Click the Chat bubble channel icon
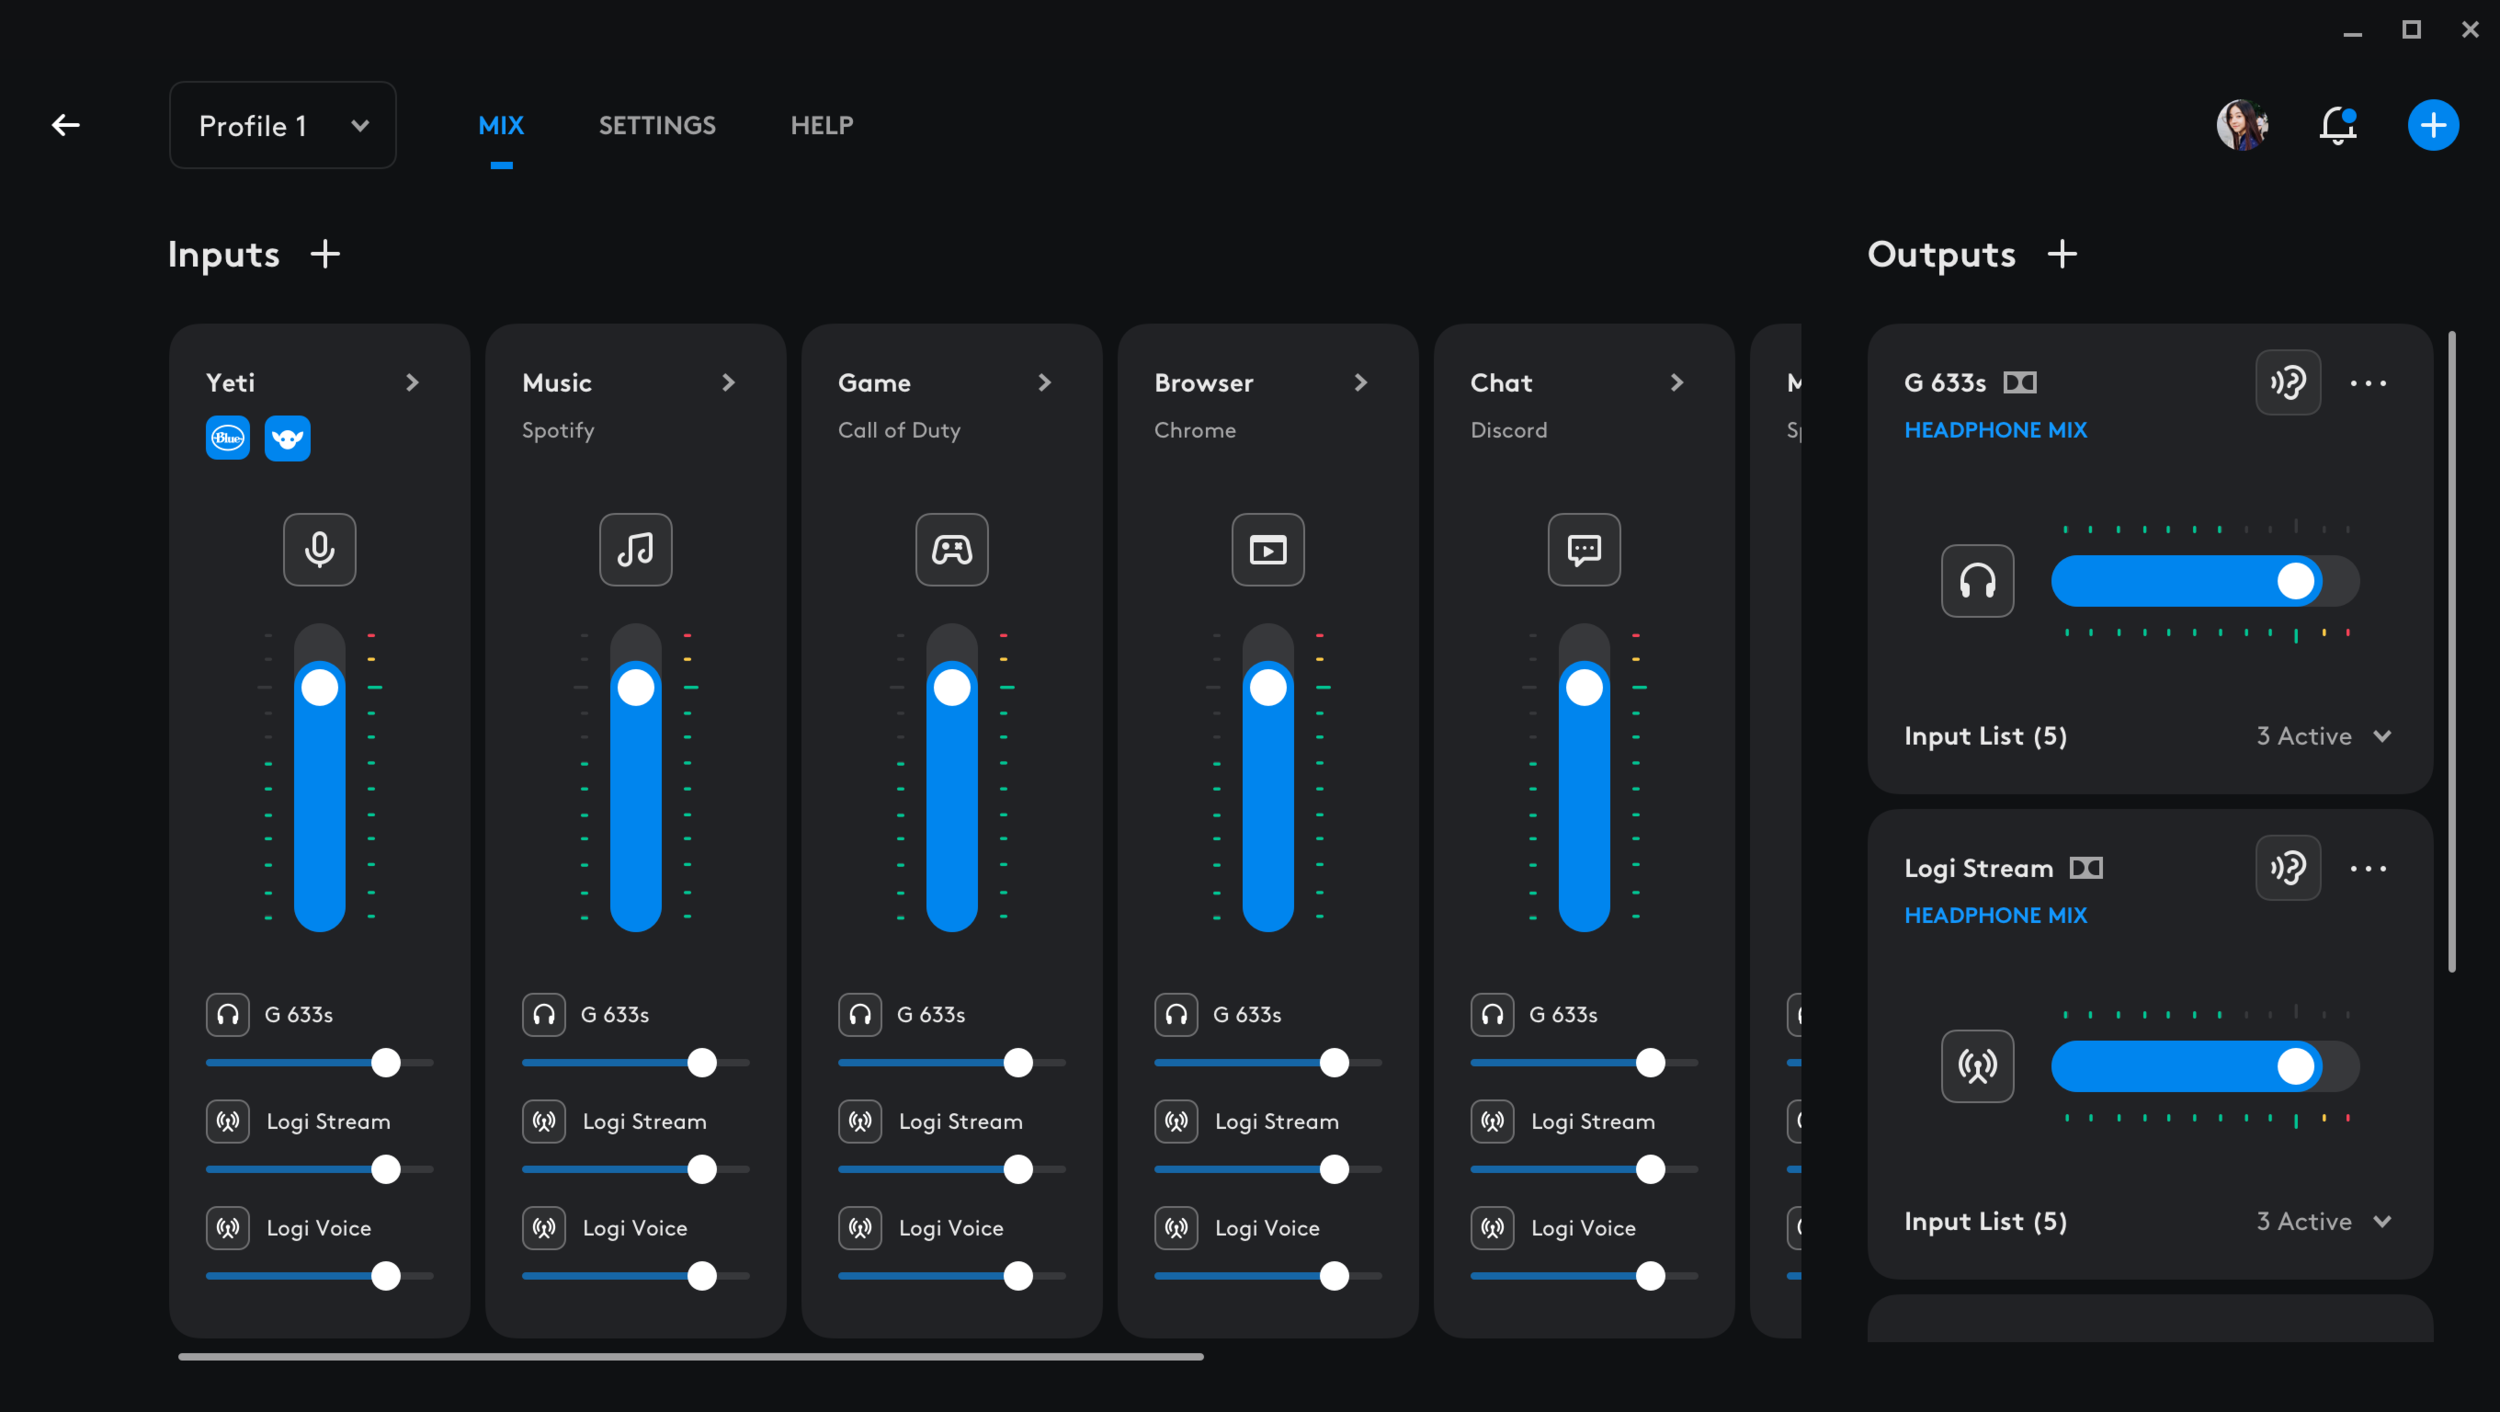2500x1412 pixels. click(x=1583, y=549)
